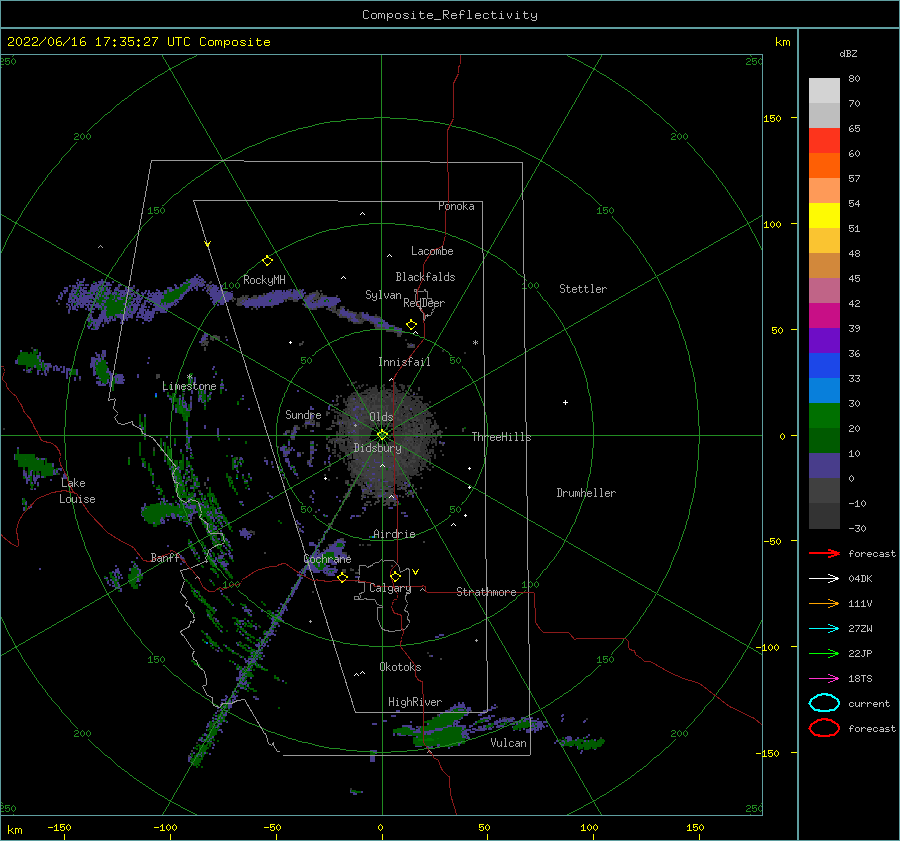Click the dBZ legend heading
This screenshot has width=900, height=841.
(x=848, y=53)
